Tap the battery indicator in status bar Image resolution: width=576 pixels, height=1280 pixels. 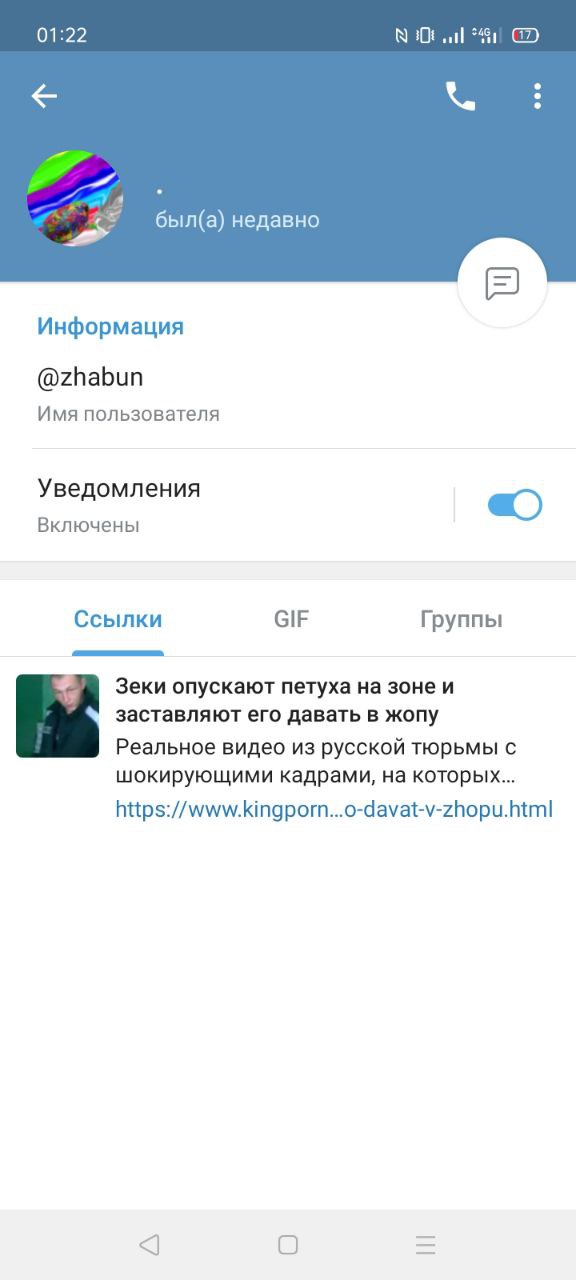(526, 35)
